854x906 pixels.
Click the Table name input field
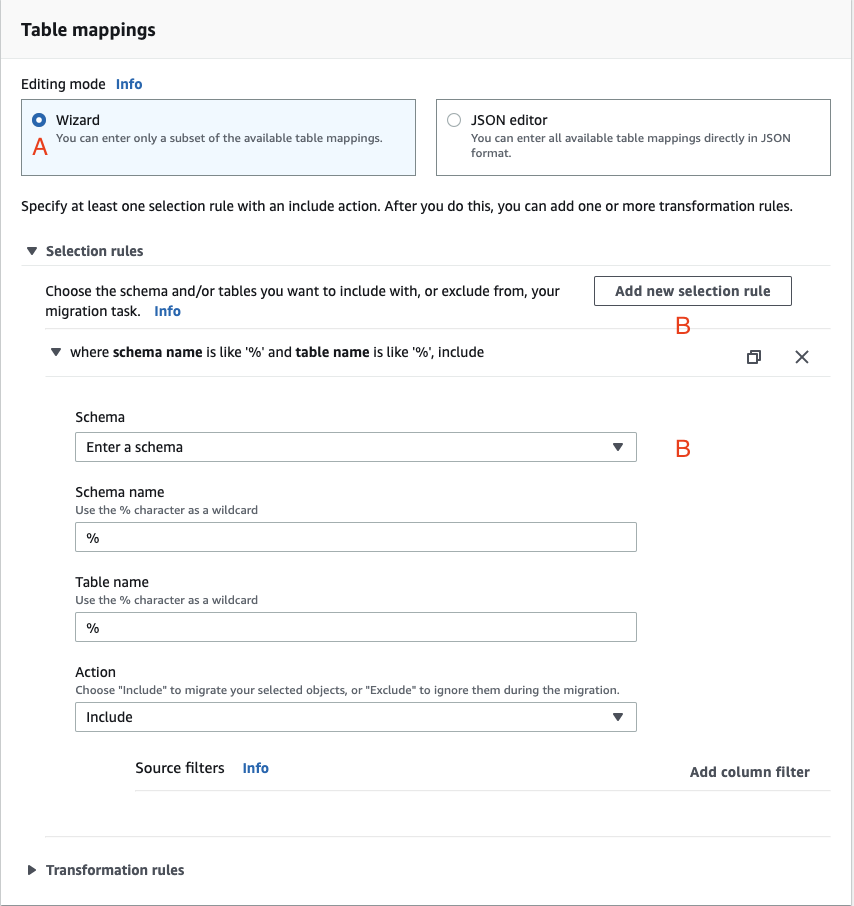click(355, 628)
